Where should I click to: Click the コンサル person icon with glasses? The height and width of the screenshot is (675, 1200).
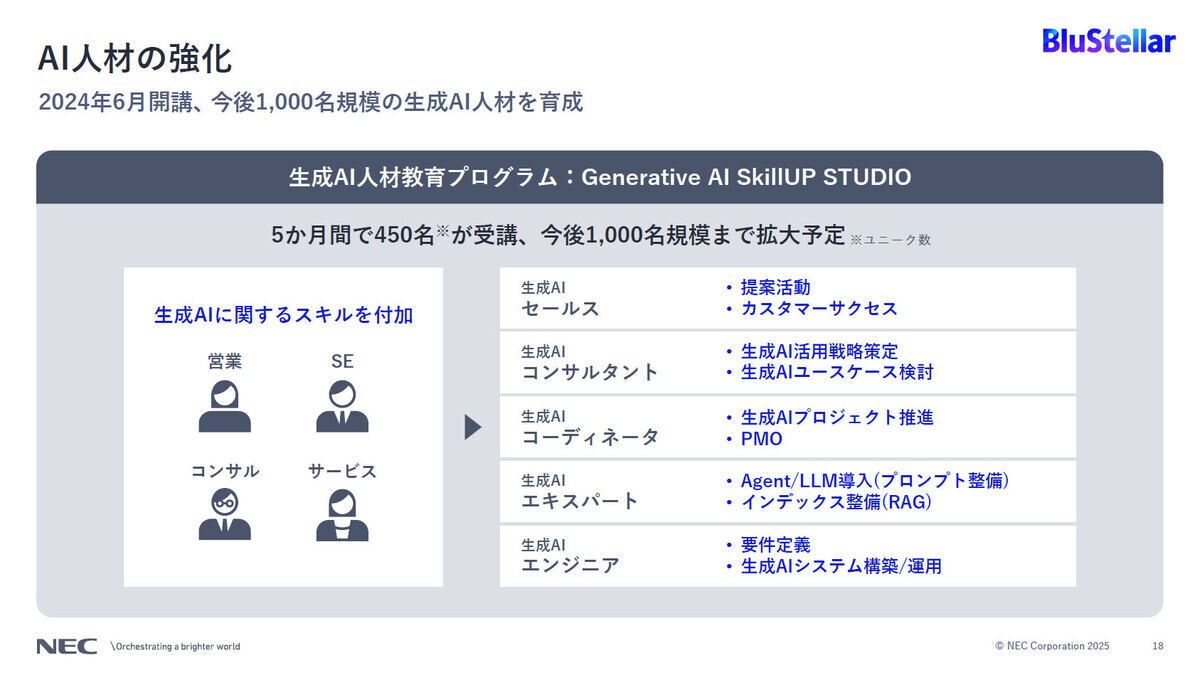click(x=224, y=514)
